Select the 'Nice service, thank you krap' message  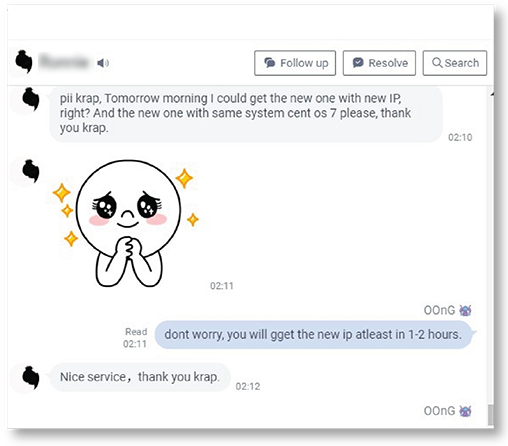pyautogui.click(x=140, y=377)
